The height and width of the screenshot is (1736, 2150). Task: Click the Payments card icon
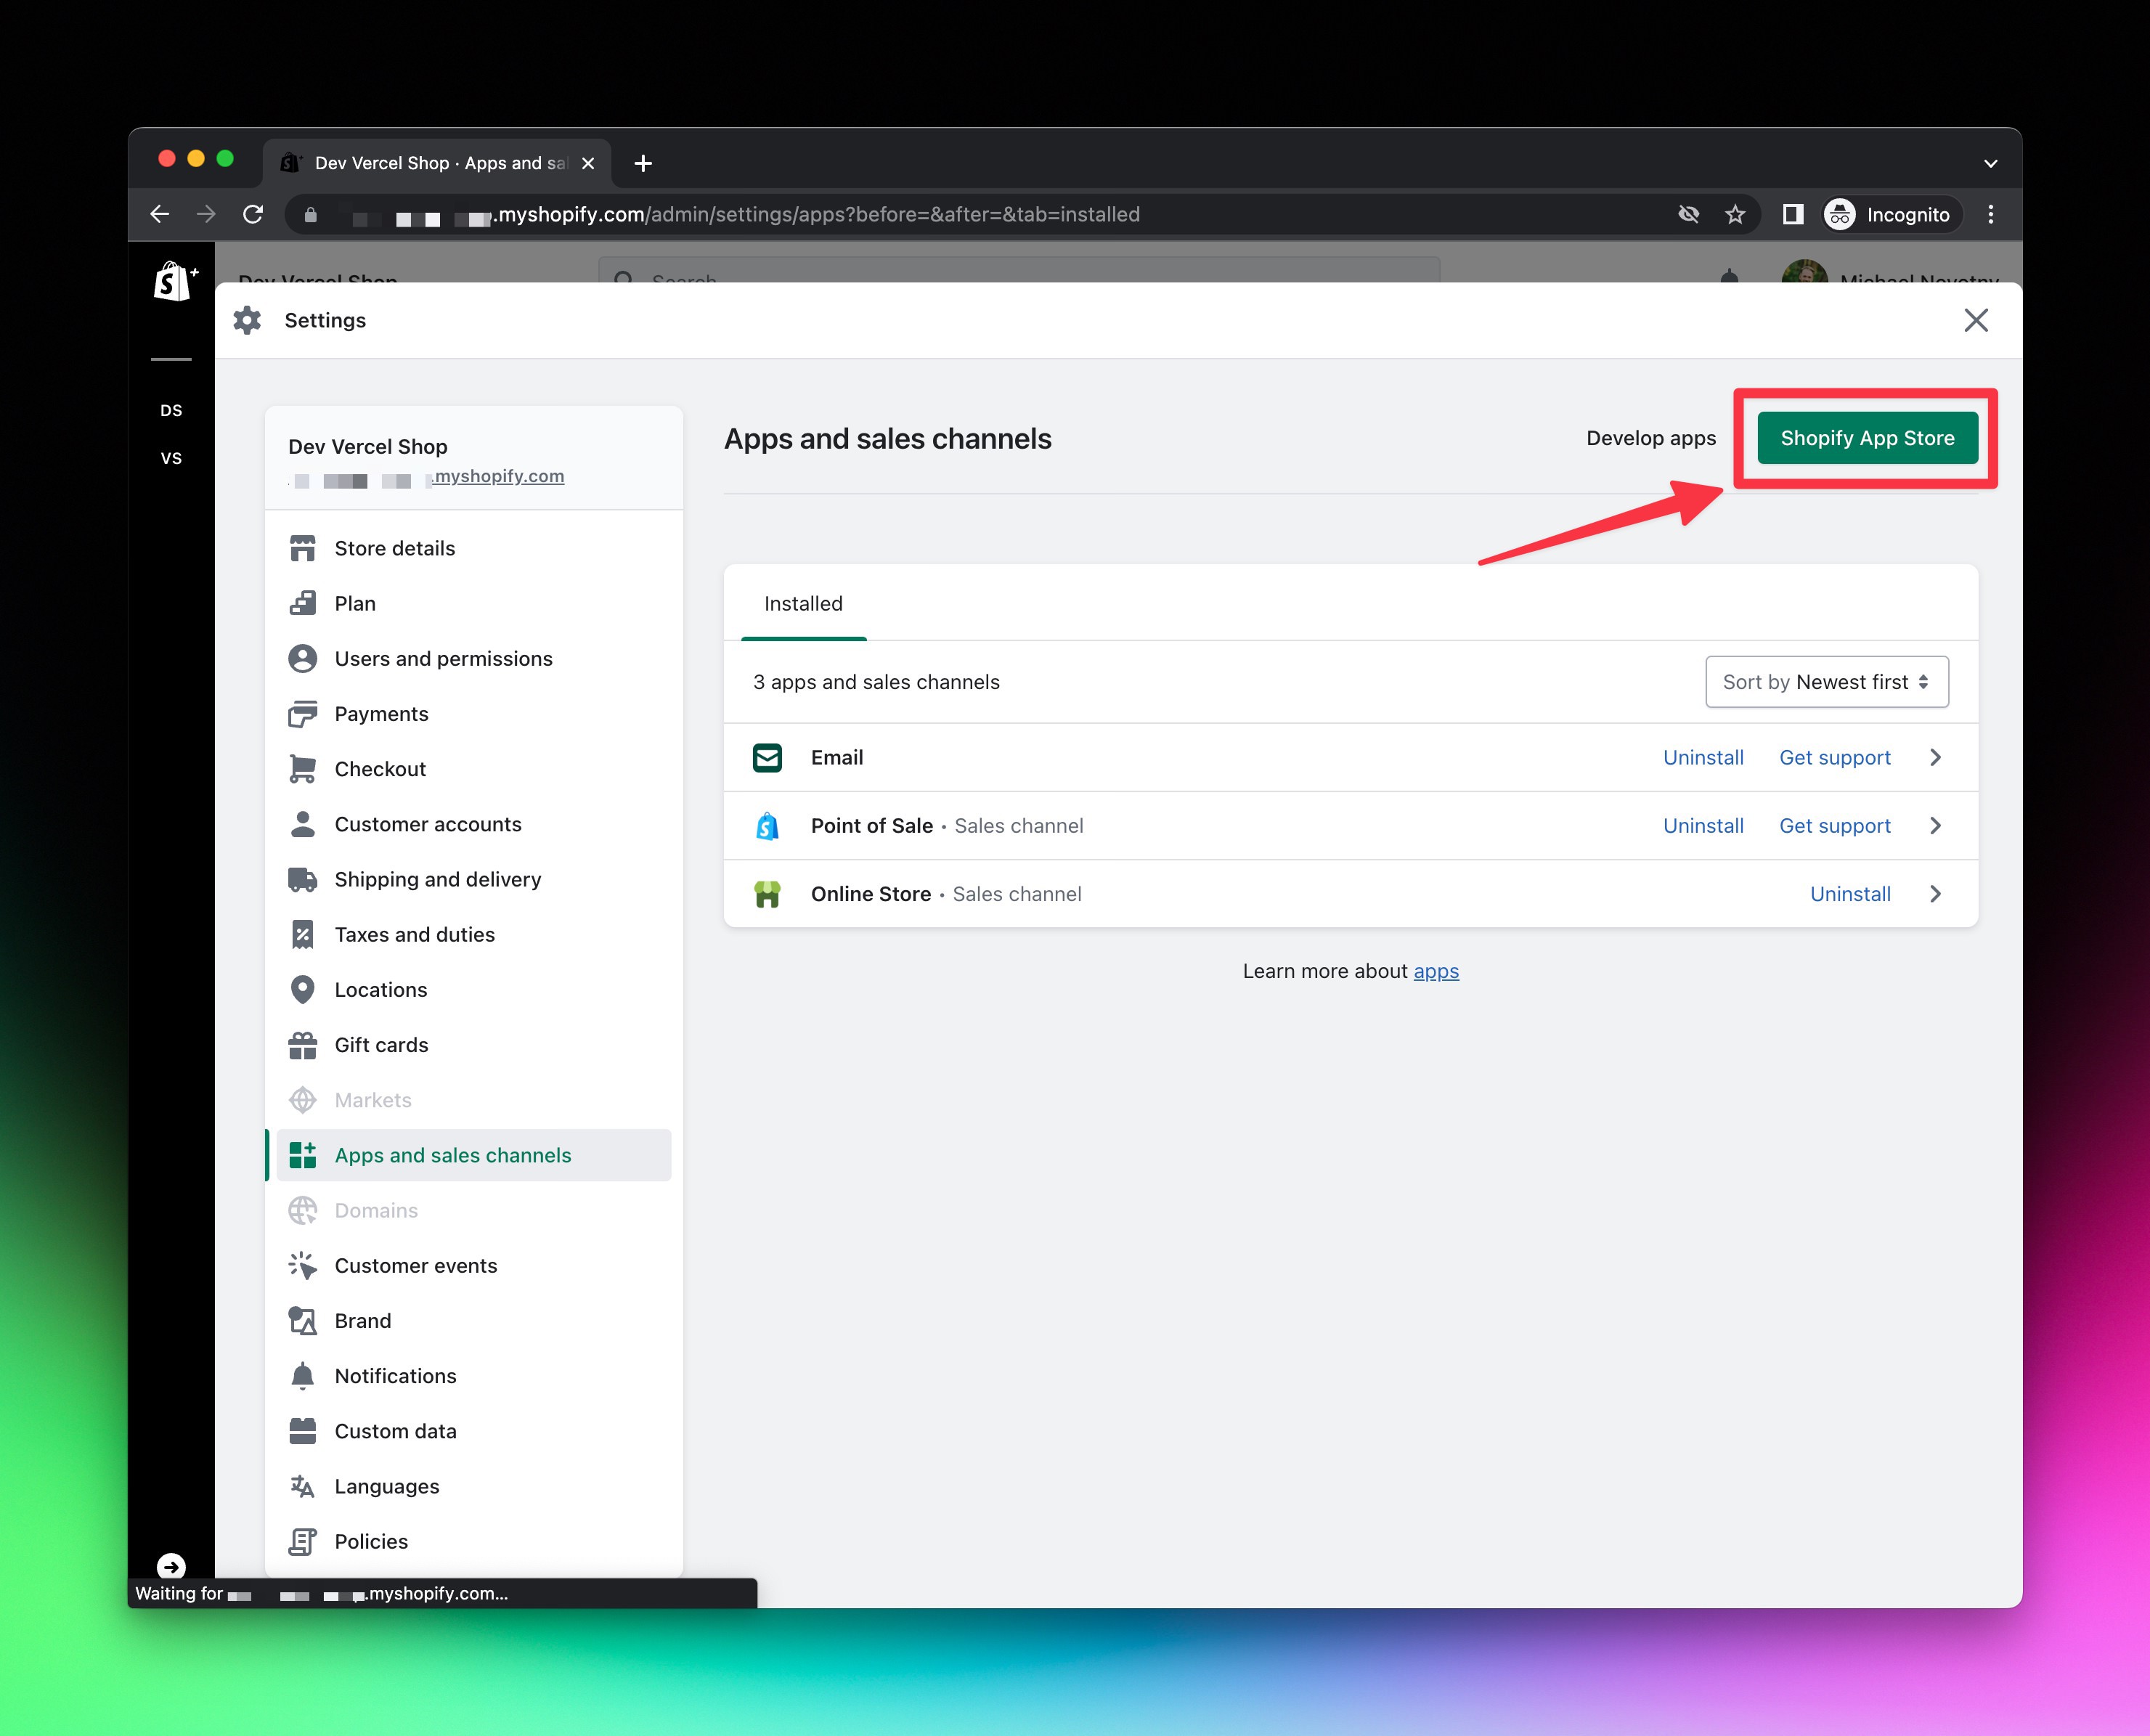point(302,714)
